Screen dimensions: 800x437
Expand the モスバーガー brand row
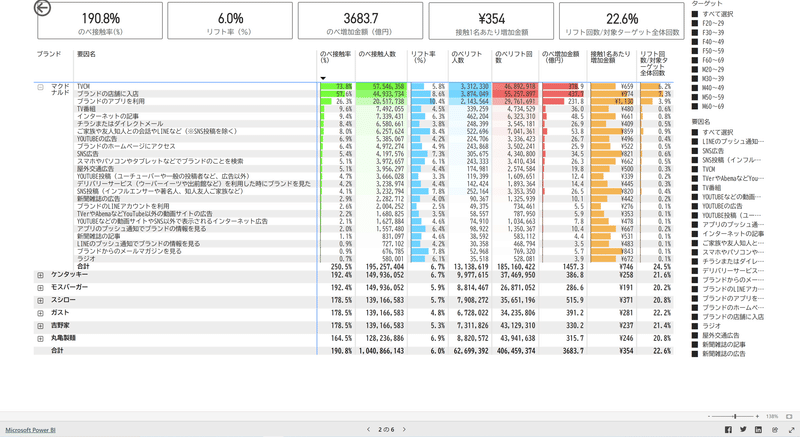click(x=40, y=288)
